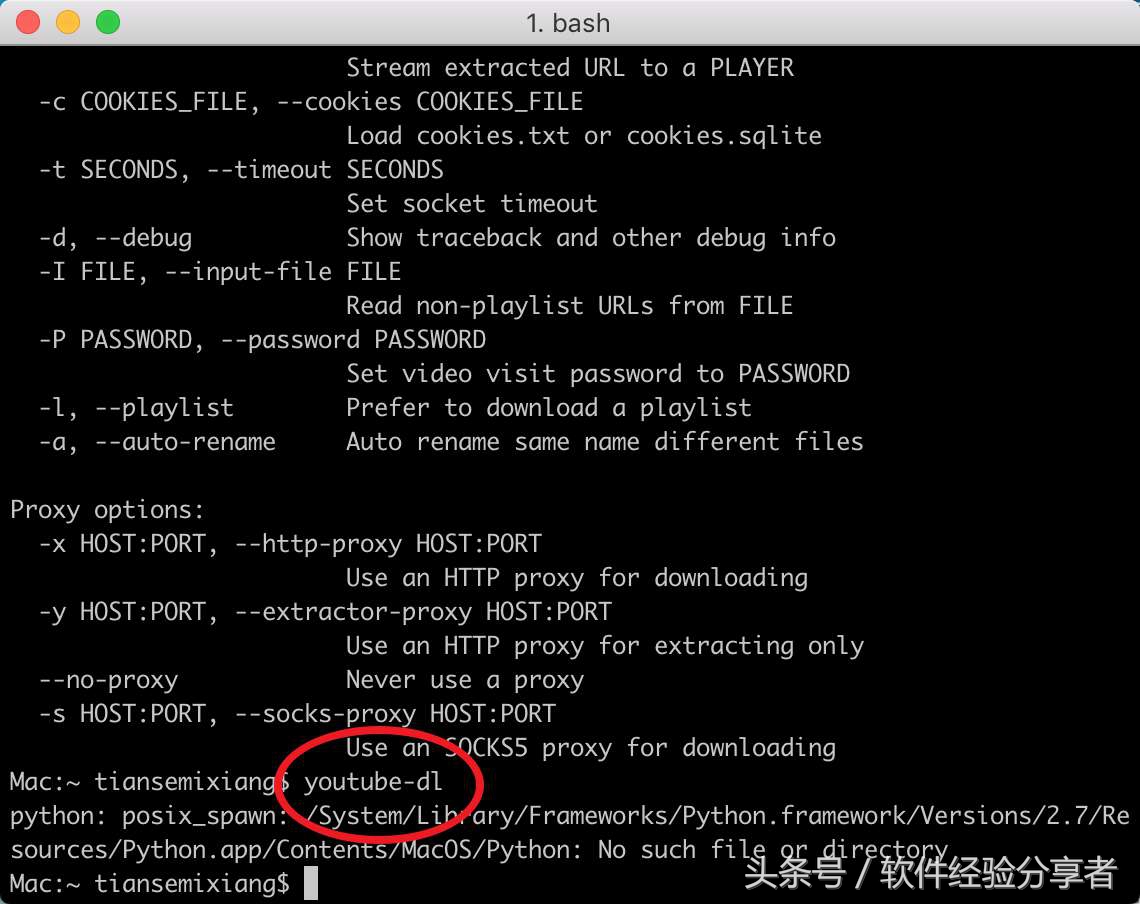Image resolution: width=1140 pixels, height=904 pixels.
Task: Click 'Set video visit password to PASSWORD'
Action: coord(598,374)
